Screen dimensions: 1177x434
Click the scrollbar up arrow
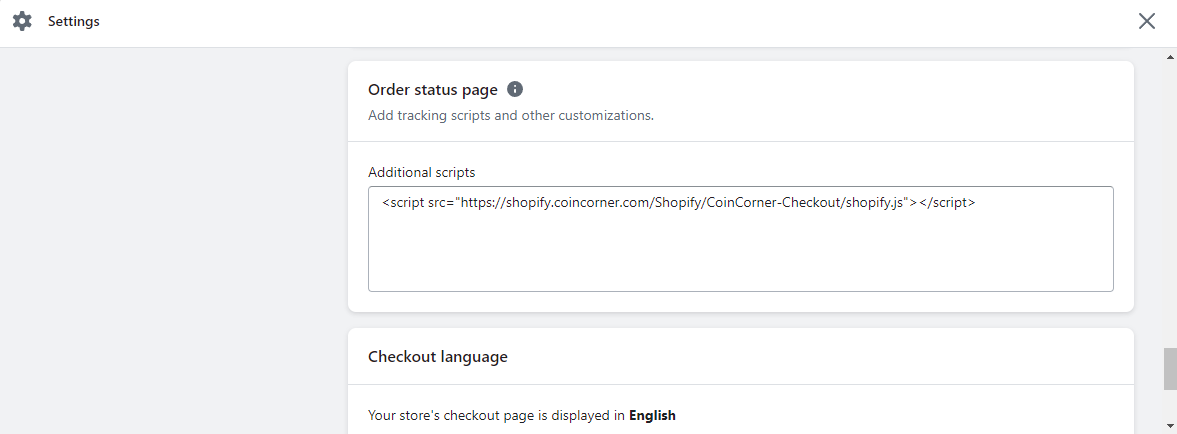[x=1169, y=58]
